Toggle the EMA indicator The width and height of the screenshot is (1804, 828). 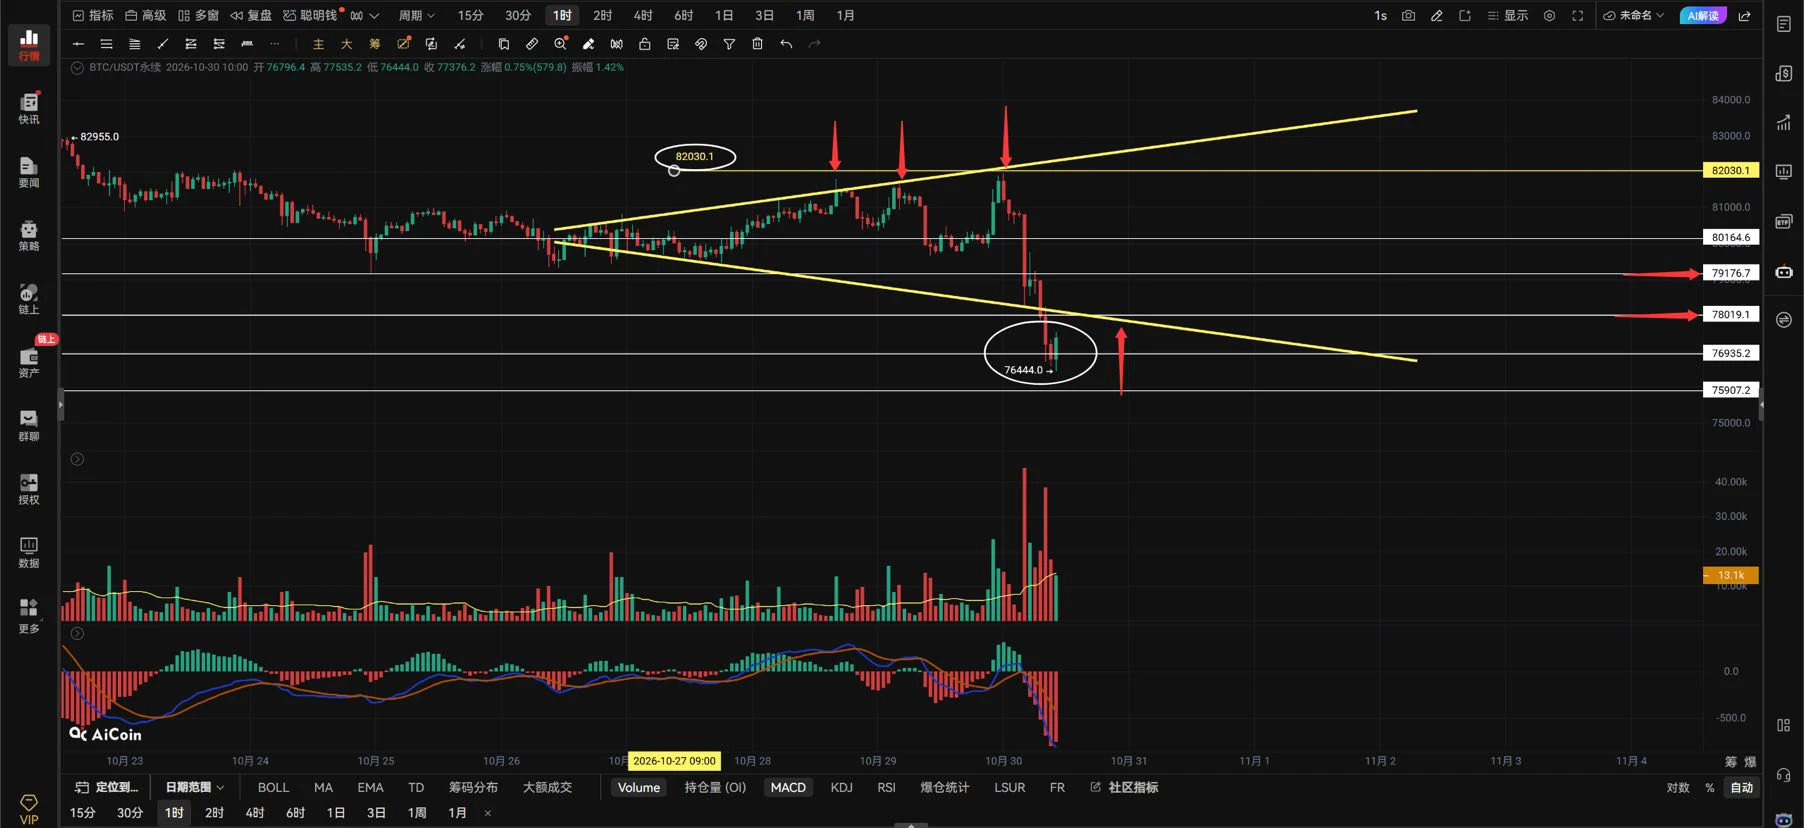370,787
